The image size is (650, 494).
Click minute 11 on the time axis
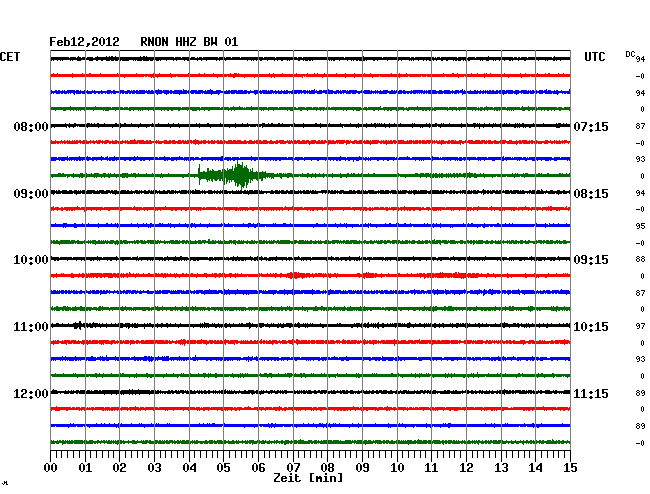click(431, 468)
